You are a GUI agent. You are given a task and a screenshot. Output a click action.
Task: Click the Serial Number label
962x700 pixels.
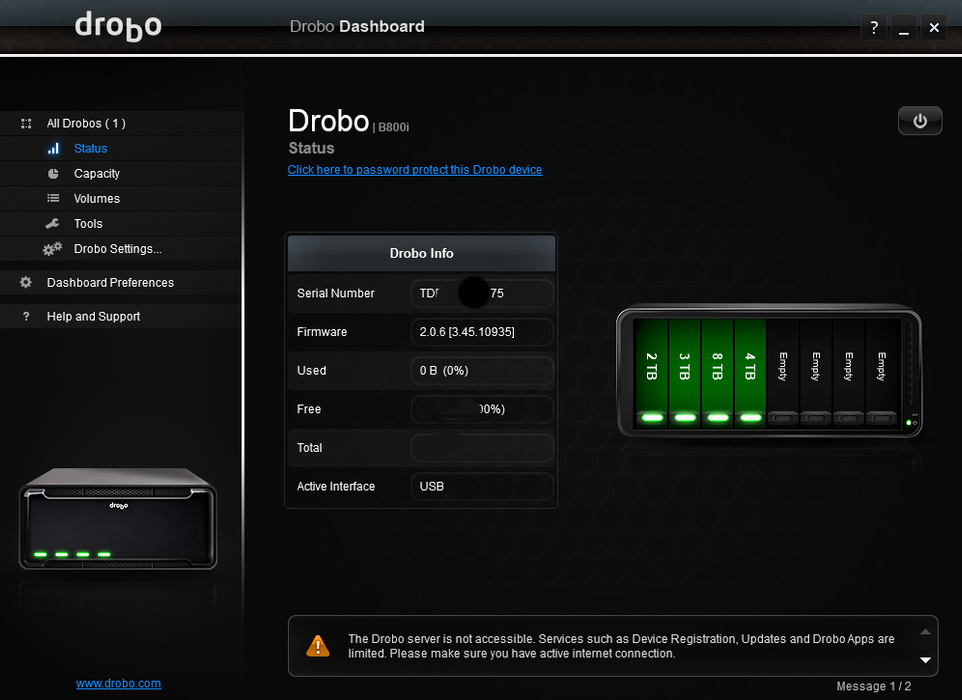coord(336,293)
